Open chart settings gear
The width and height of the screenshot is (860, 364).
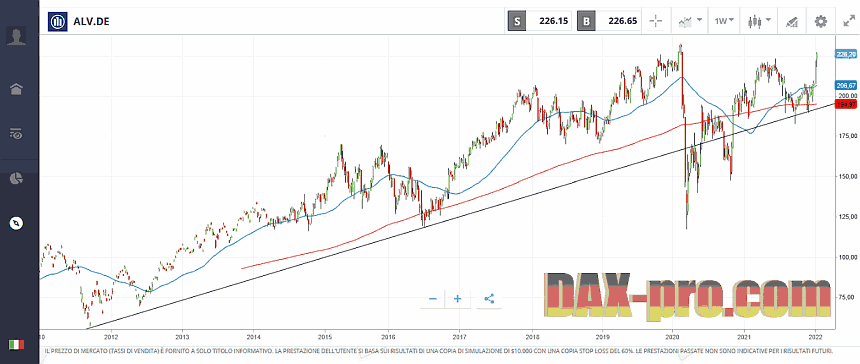[821, 22]
